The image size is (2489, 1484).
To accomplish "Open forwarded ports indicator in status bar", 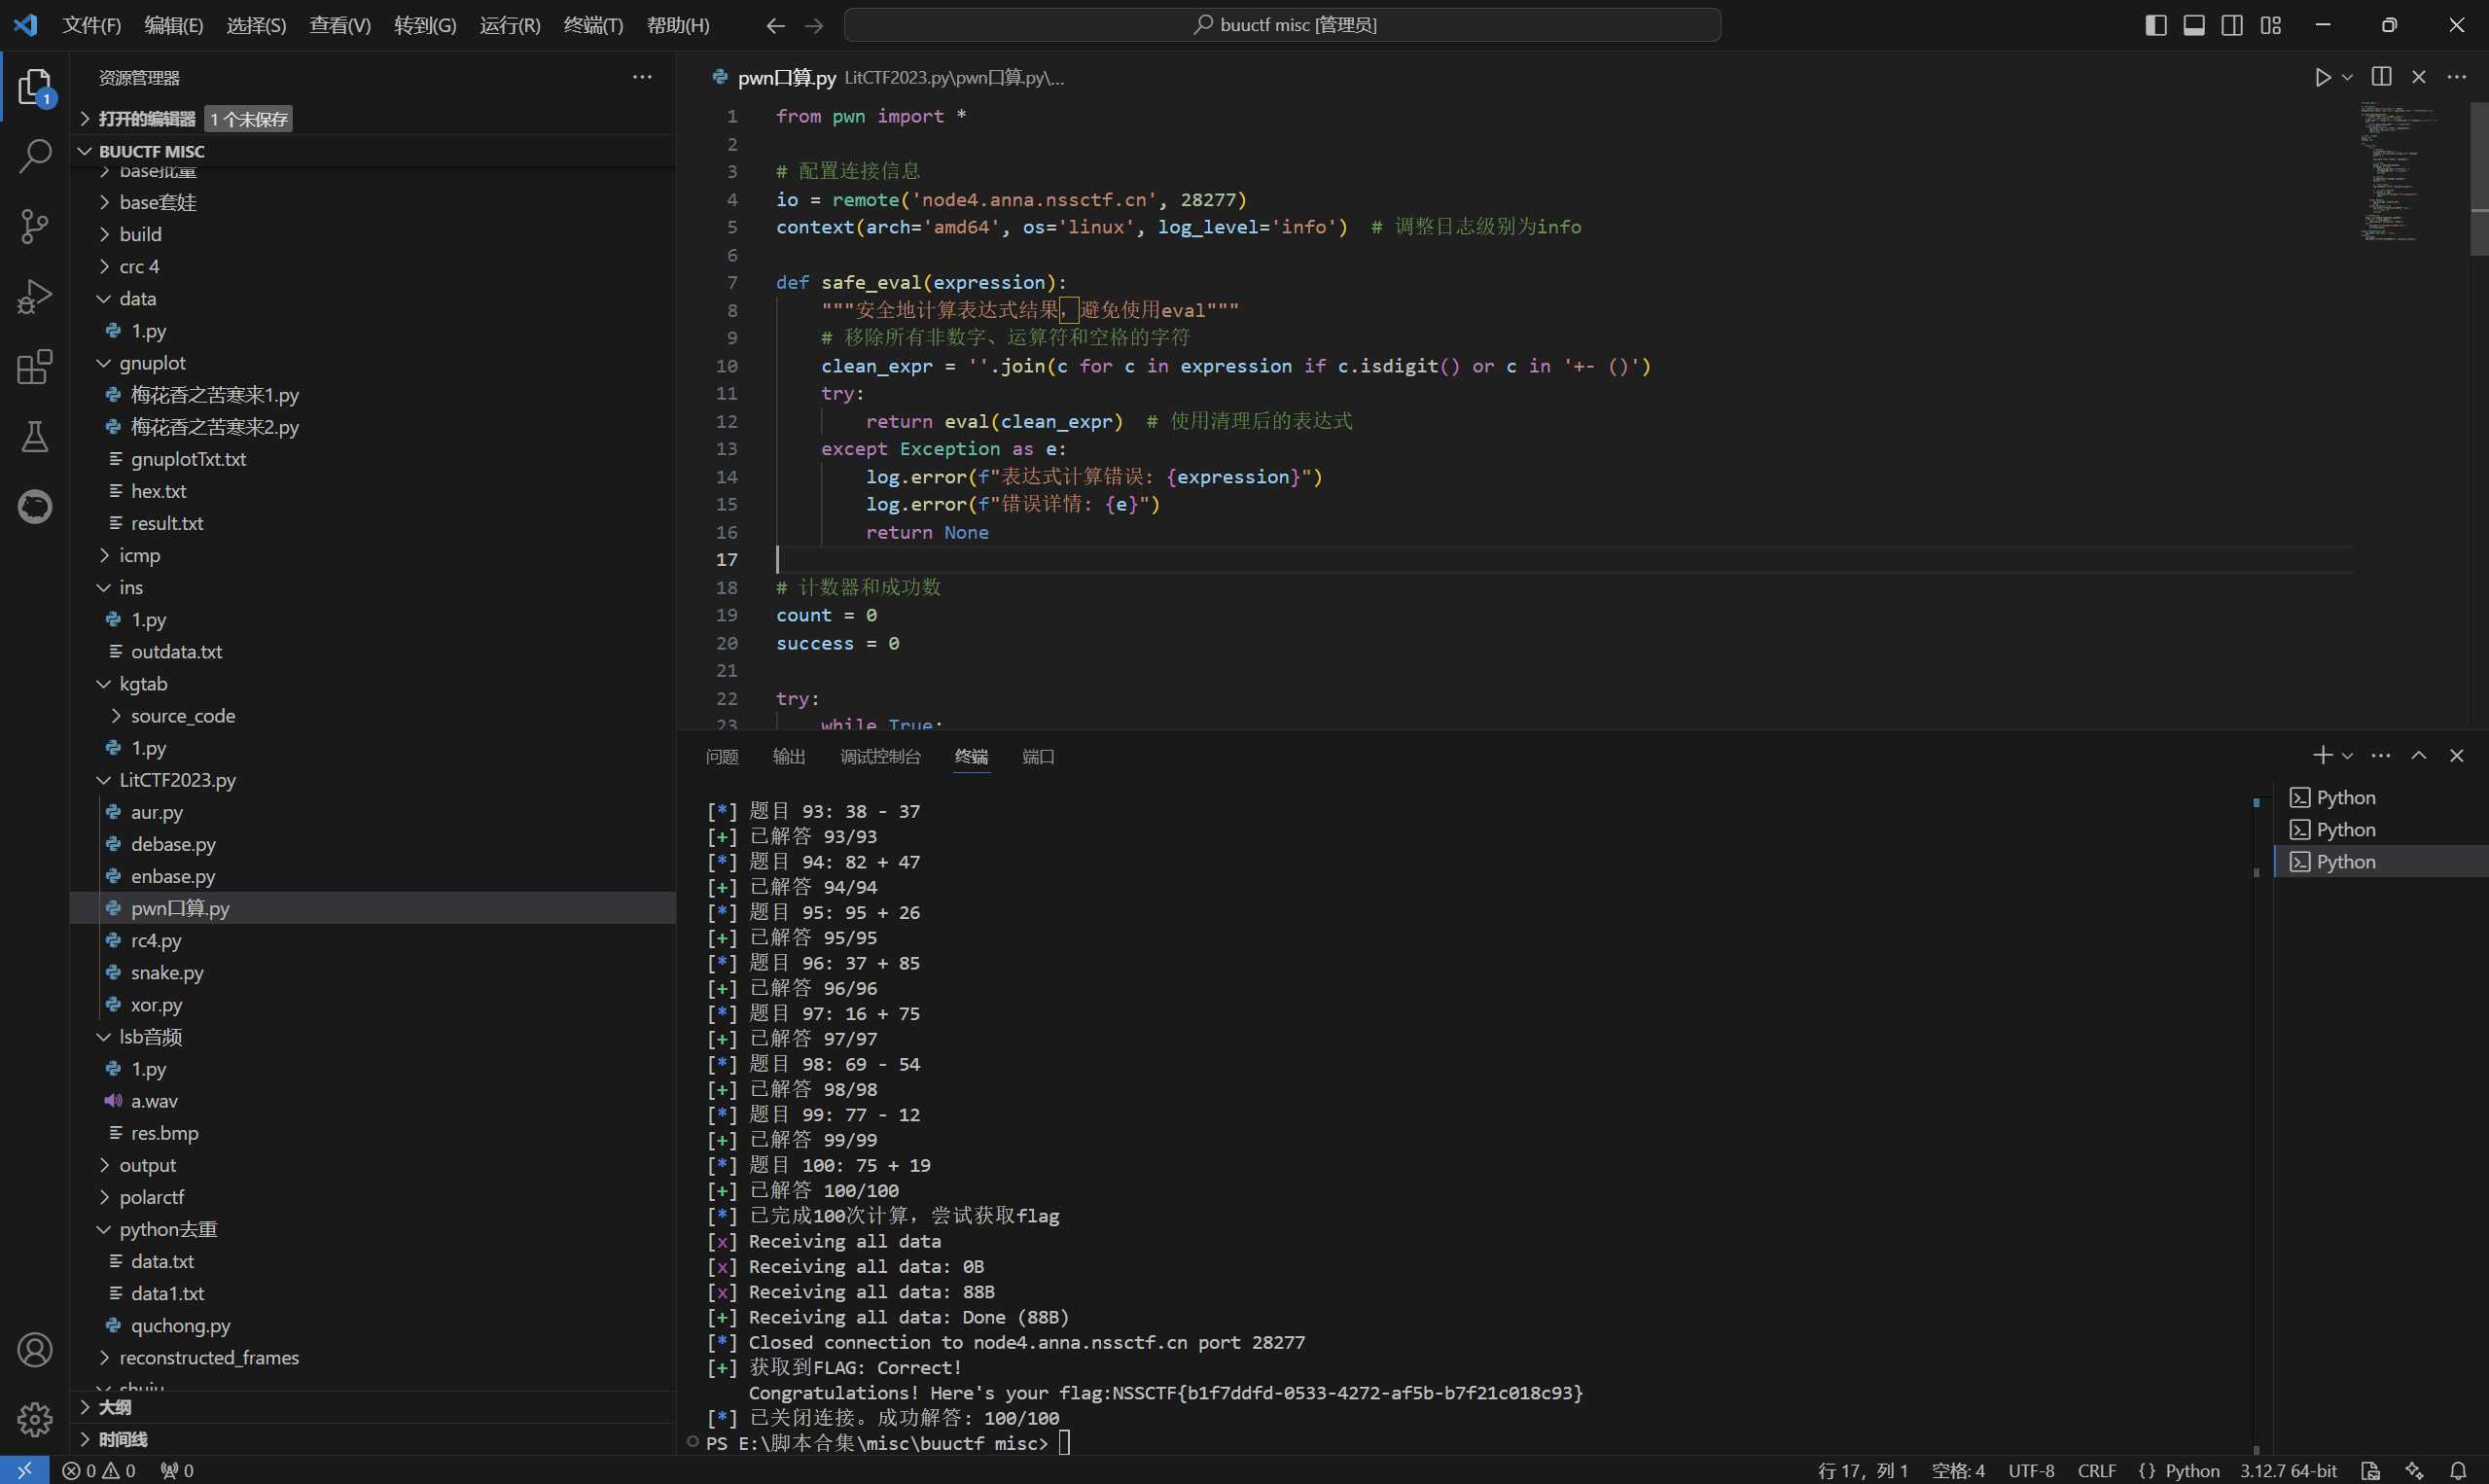I will coord(178,1470).
